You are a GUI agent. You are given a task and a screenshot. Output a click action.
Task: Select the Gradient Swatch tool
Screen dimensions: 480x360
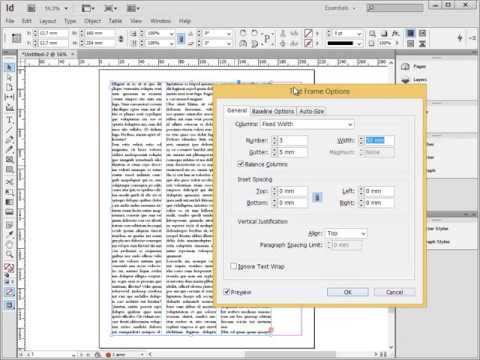coord(9,202)
